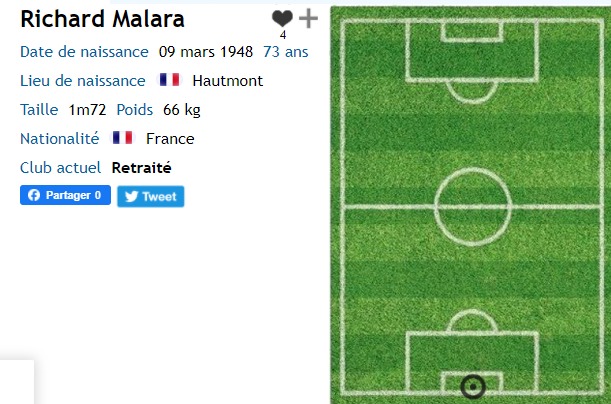Click the Club actuel label
The height and width of the screenshot is (404, 611).
point(60,168)
